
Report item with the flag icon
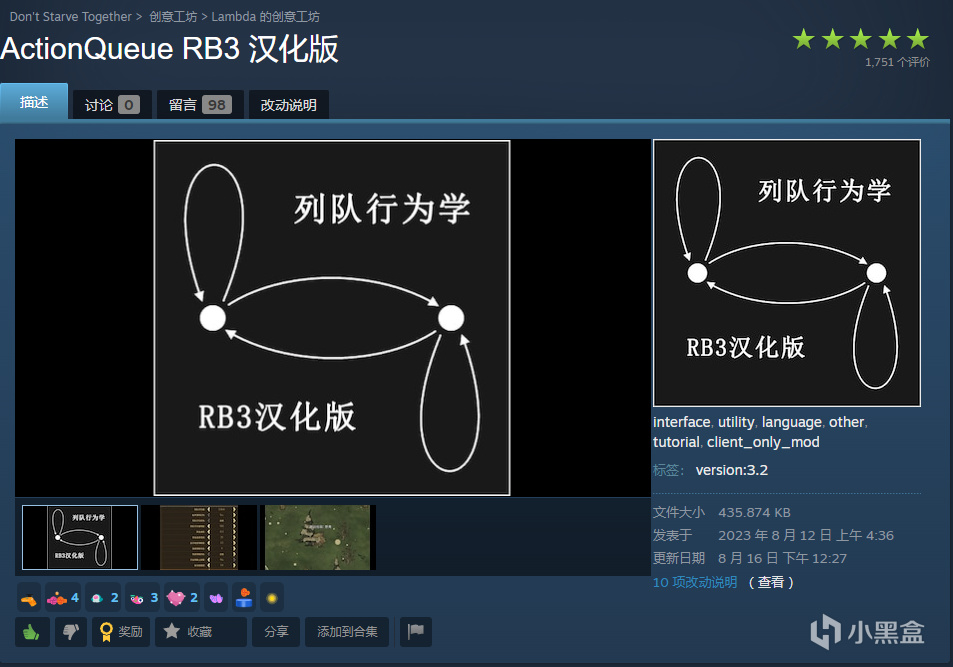(x=416, y=632)
